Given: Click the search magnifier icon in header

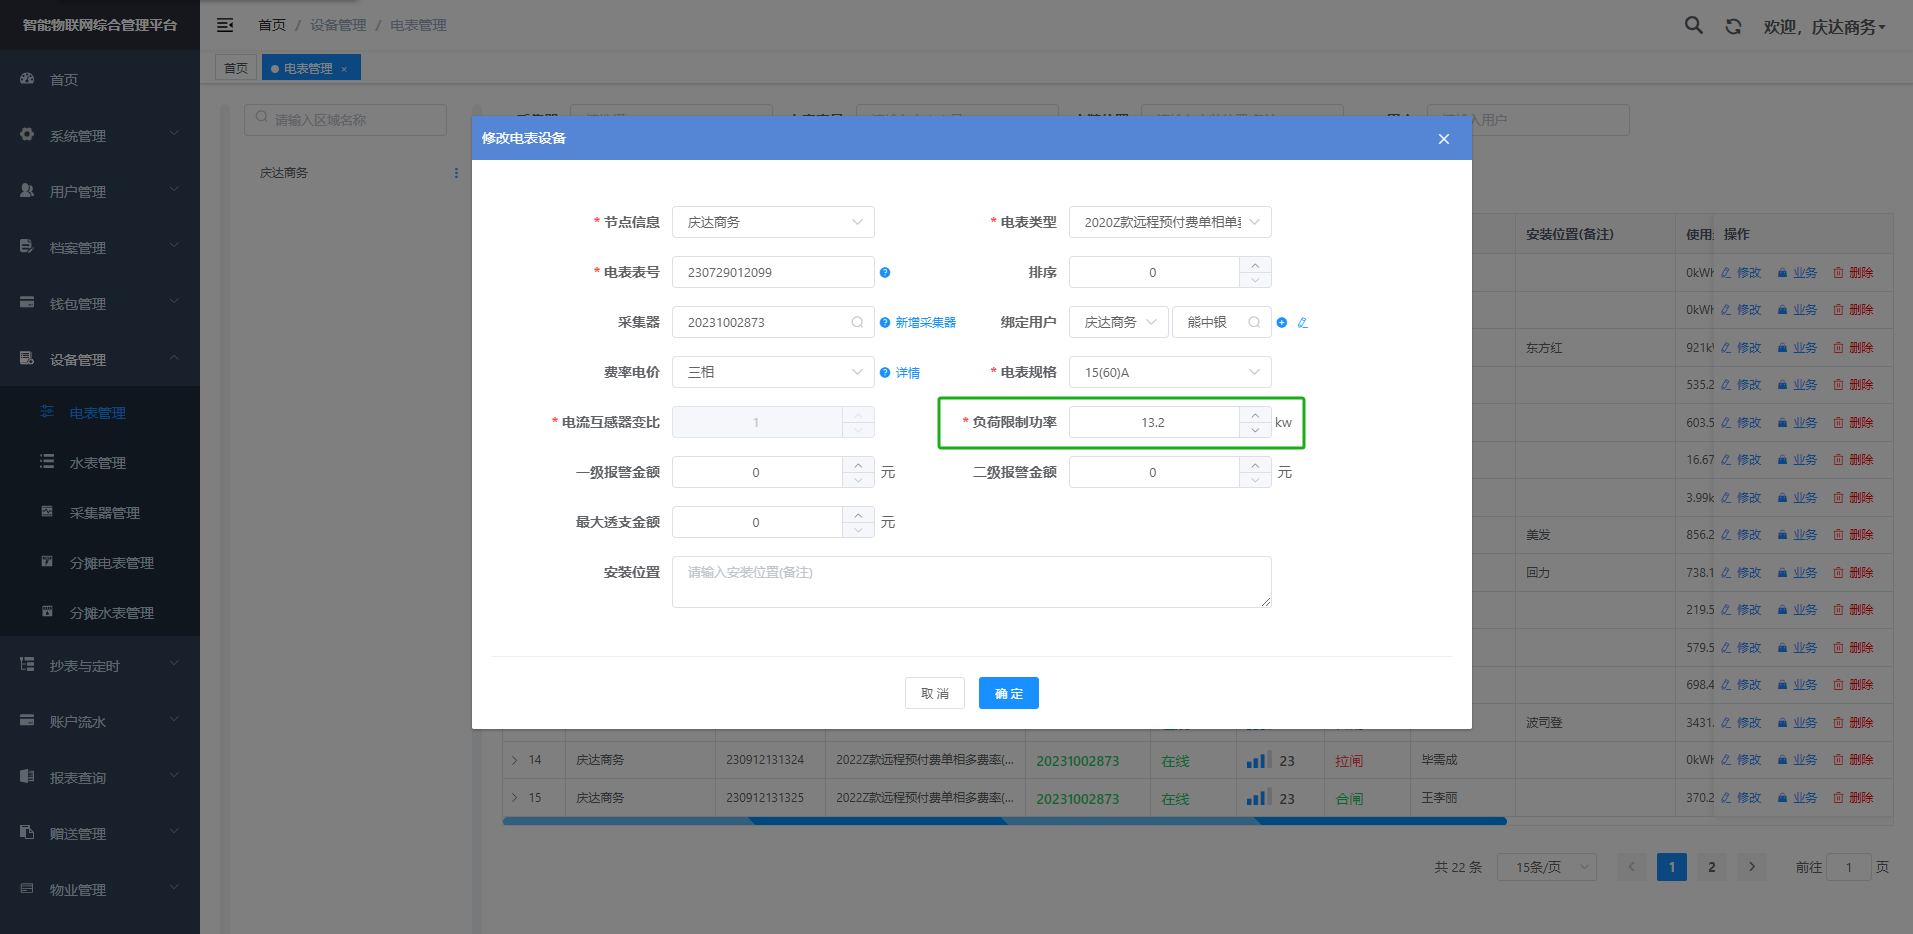Looking at the screenshot, I should tap(1693, 26).
